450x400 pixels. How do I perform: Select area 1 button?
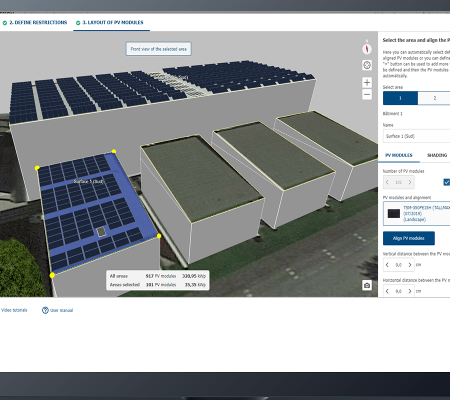[x=400, y=98]
